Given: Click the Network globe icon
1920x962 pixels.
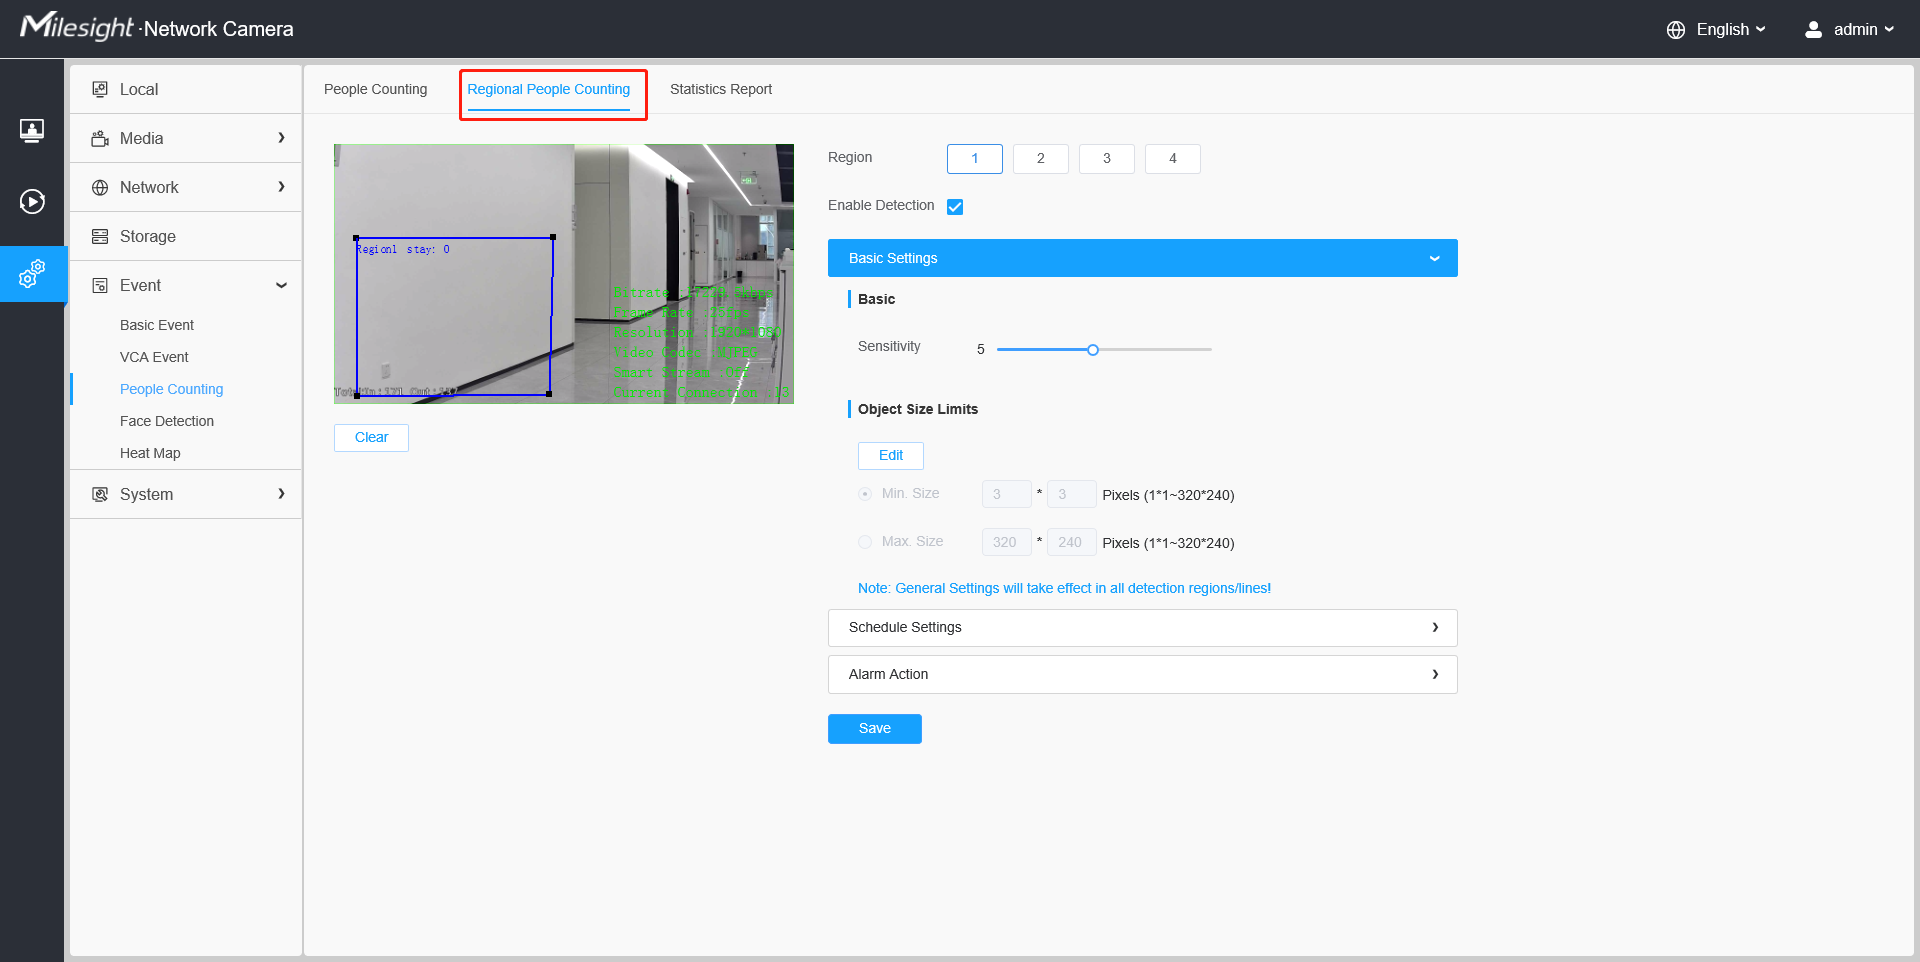Looking at the screenshot, I should [100, 187].
